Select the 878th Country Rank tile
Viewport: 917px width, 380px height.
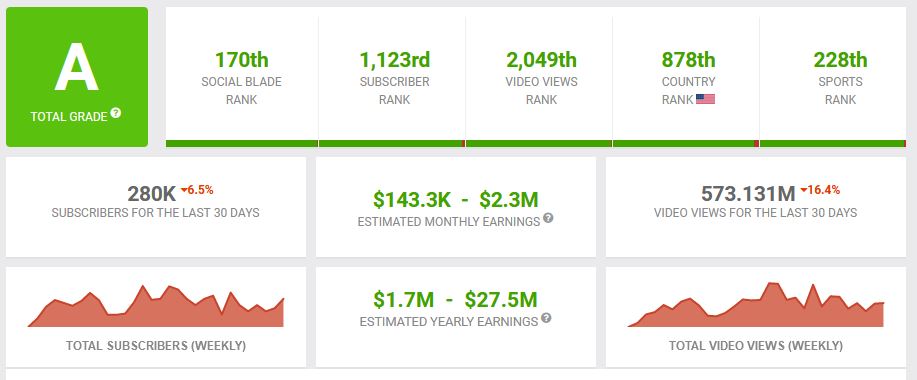click(686, 77)
